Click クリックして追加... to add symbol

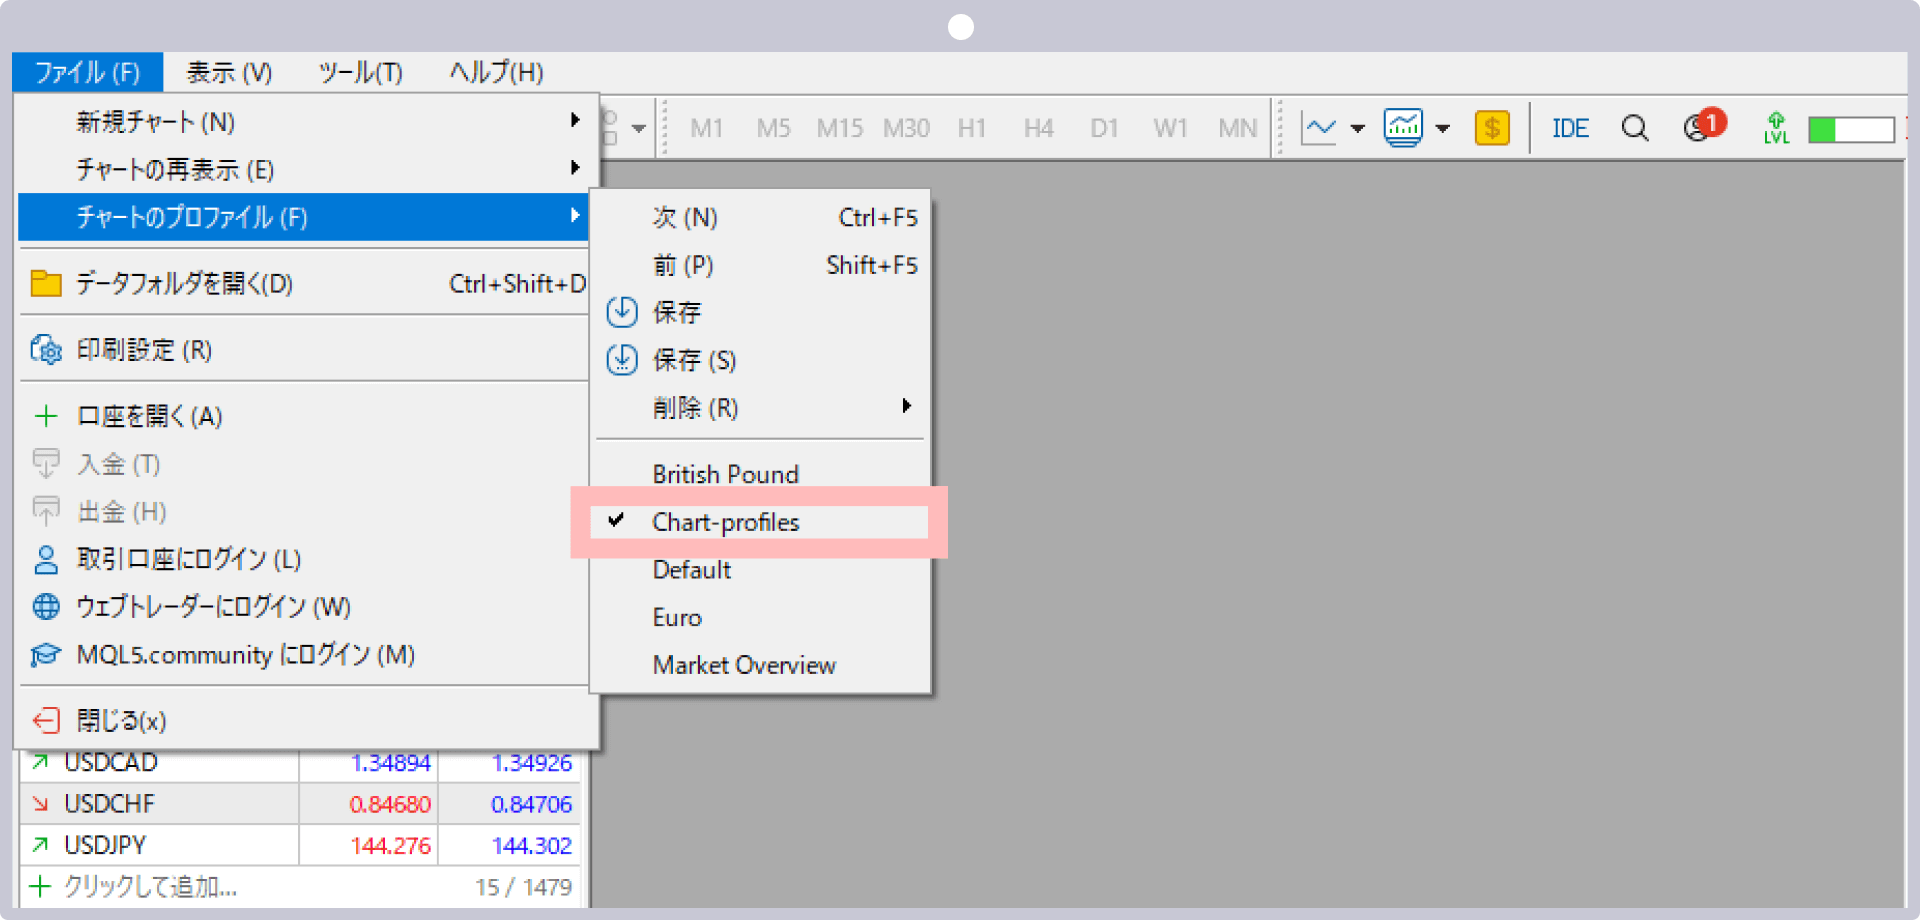point(150,887)
